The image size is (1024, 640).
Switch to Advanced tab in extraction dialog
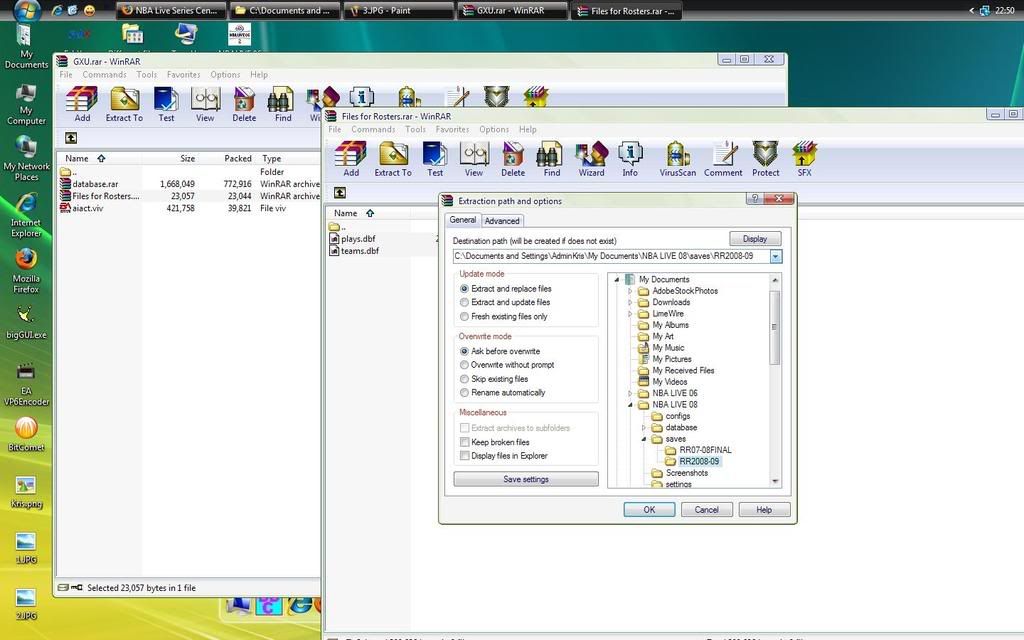(502, 221)
